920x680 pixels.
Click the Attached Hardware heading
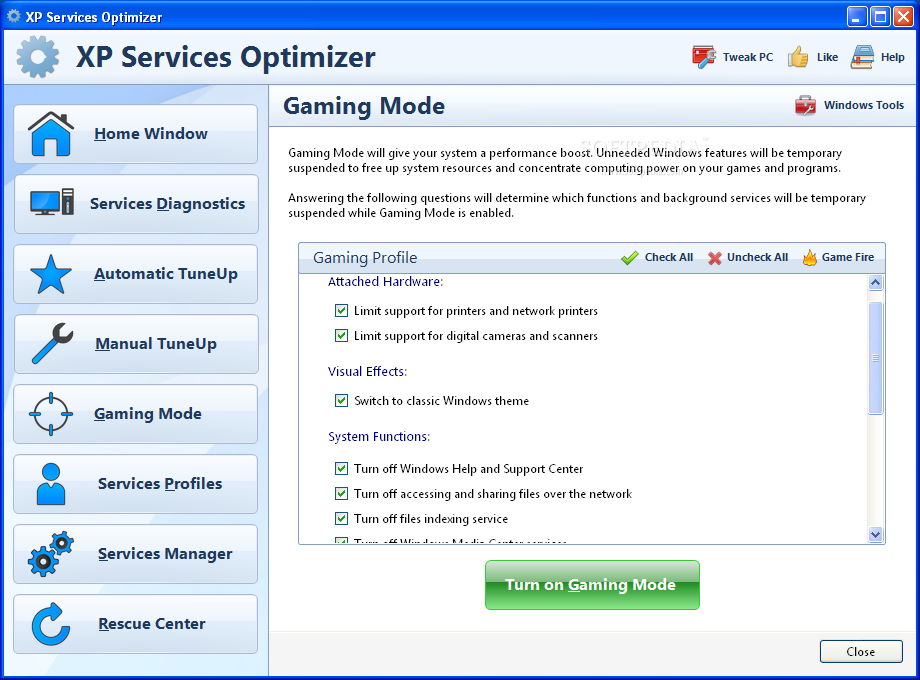click(x=385, y=282)
